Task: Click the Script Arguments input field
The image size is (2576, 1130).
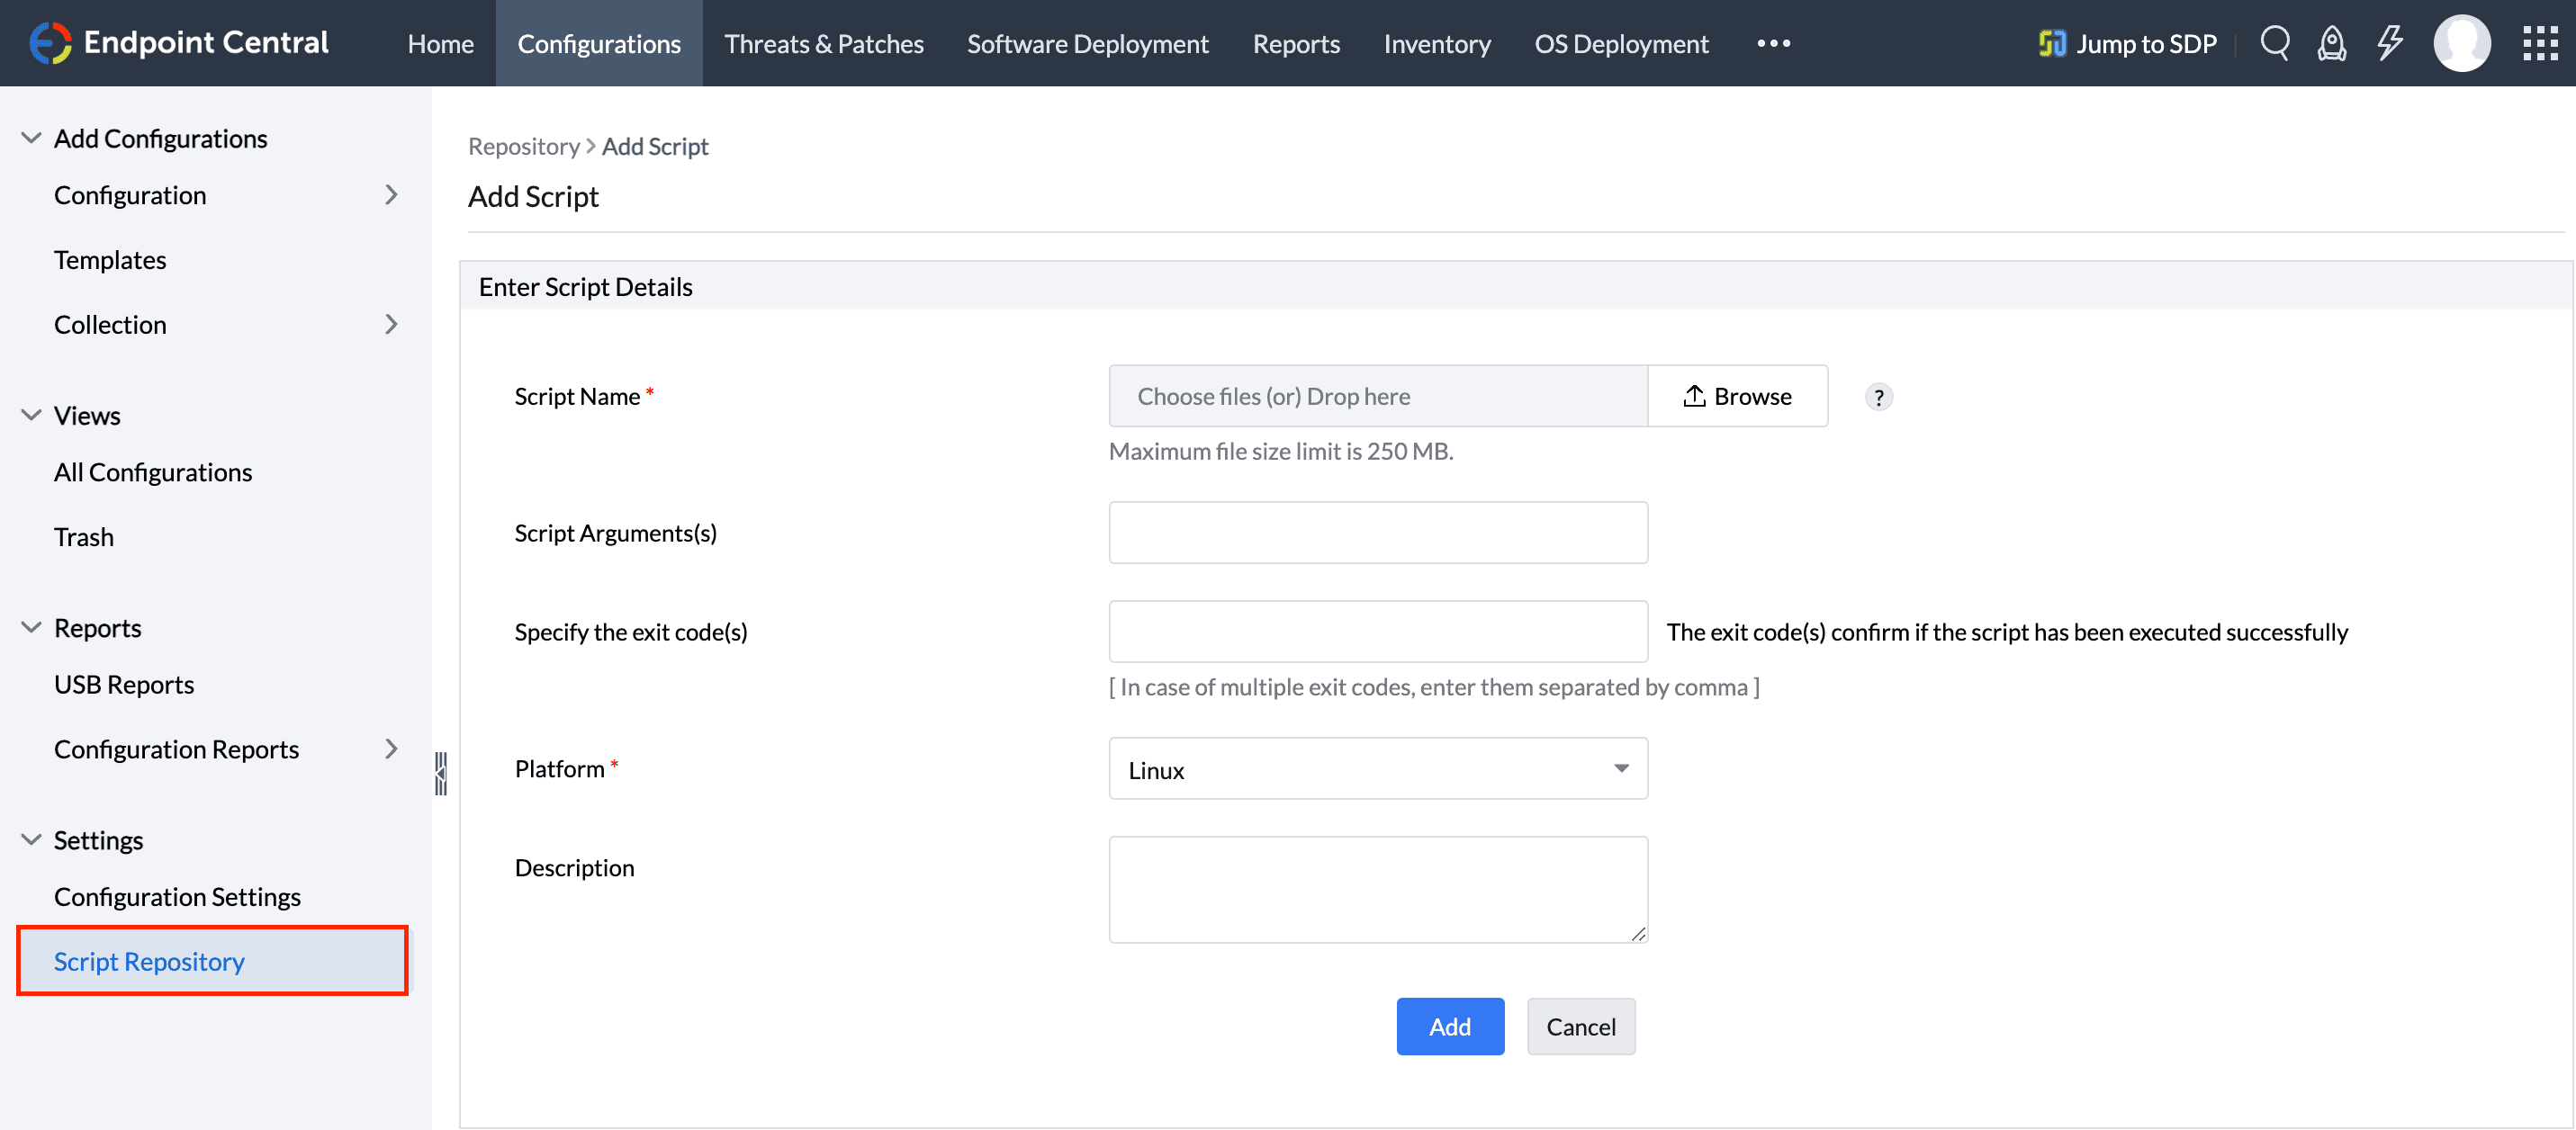Action: point(1377,533)
